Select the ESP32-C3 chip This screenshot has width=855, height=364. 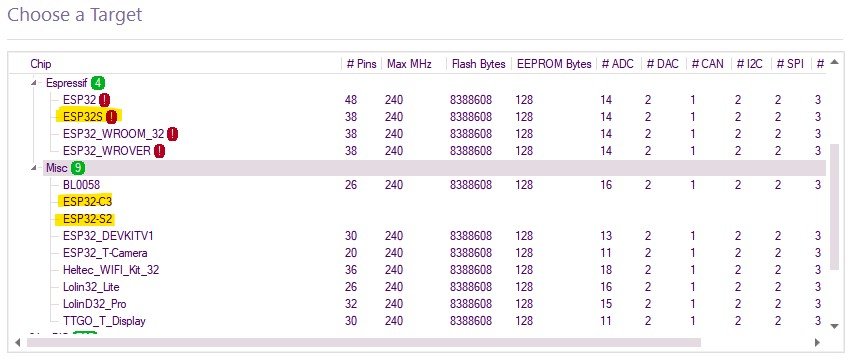(x=87, y=202)
